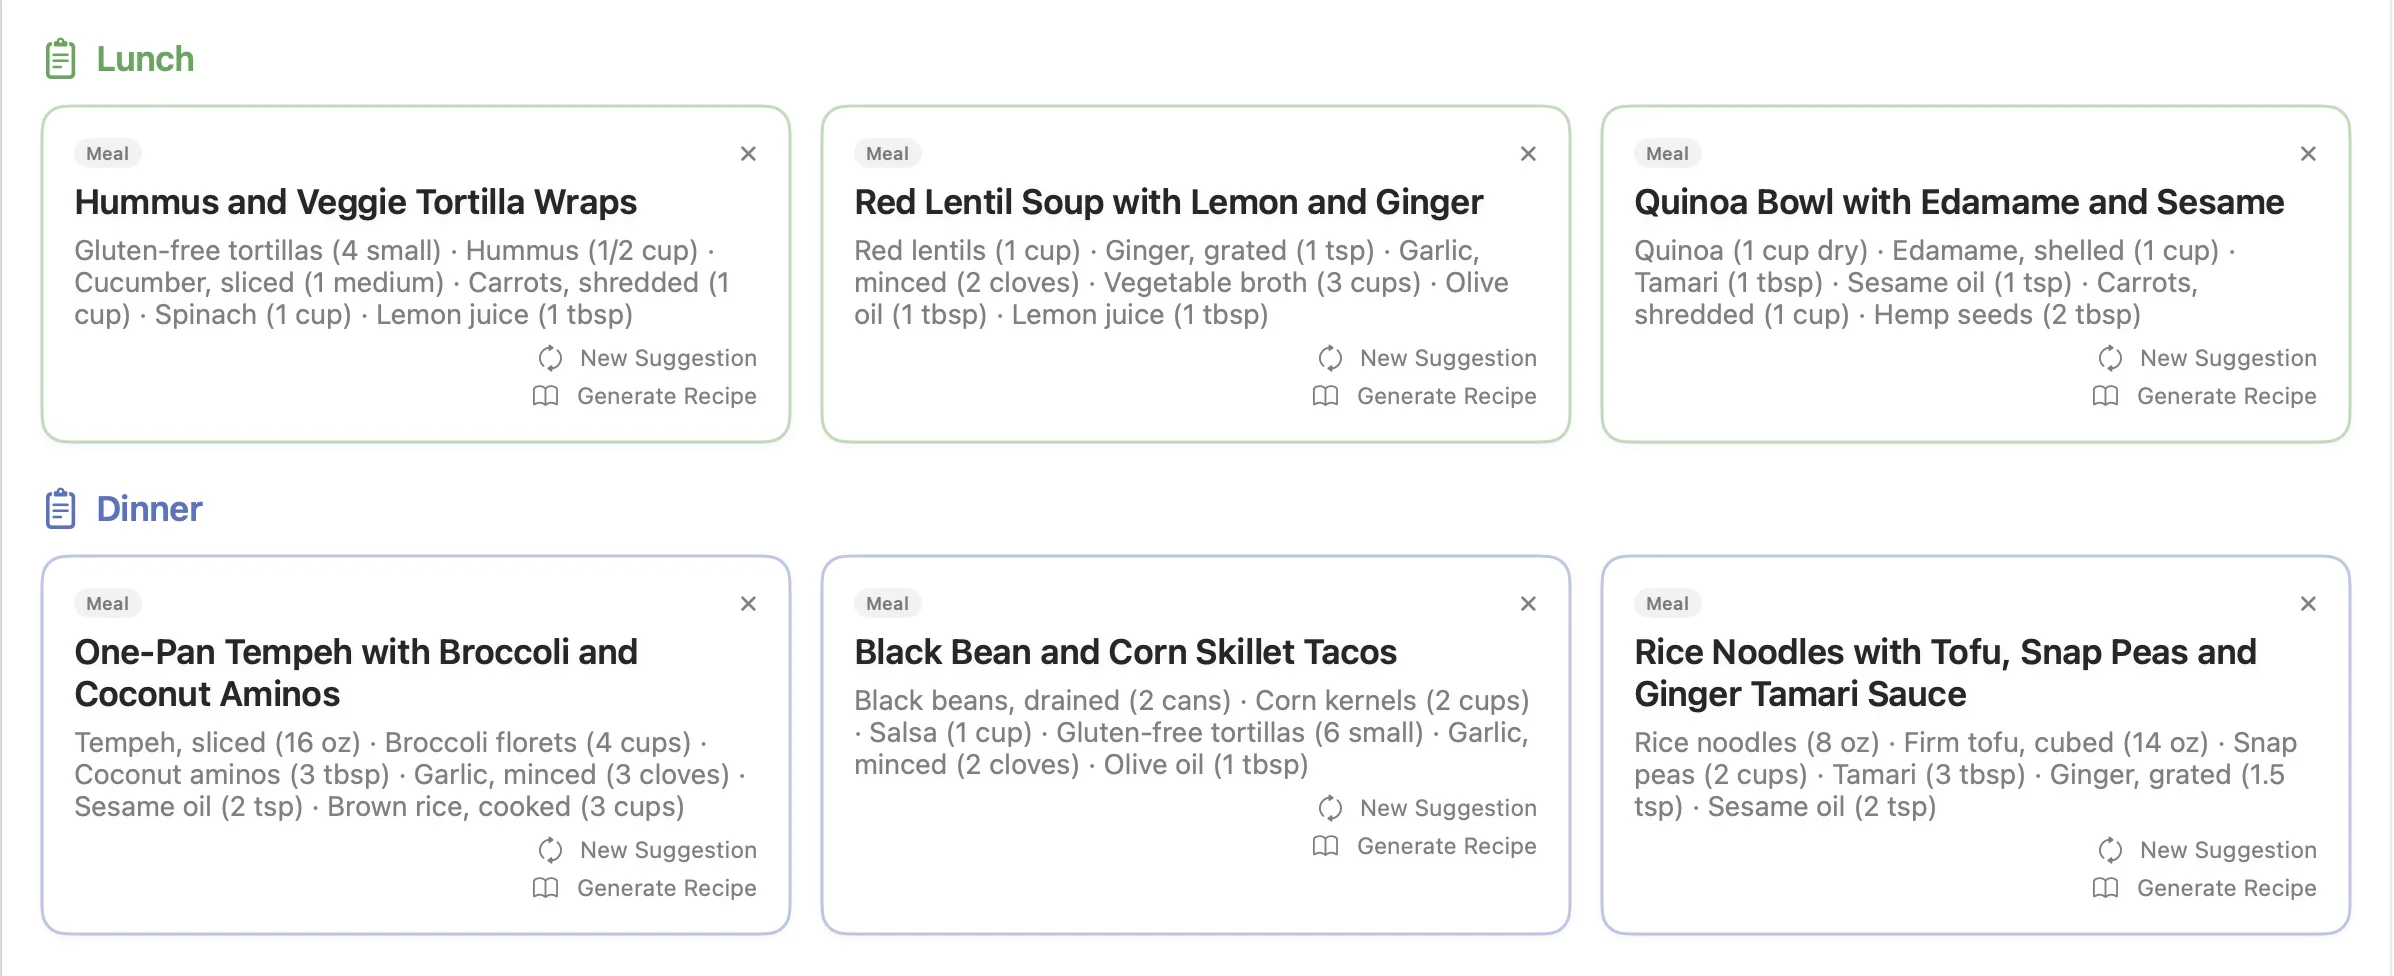2394x976 pixels.
Task: Select the clipboard icon next to Lunch heading
Action: click(61, 58)
